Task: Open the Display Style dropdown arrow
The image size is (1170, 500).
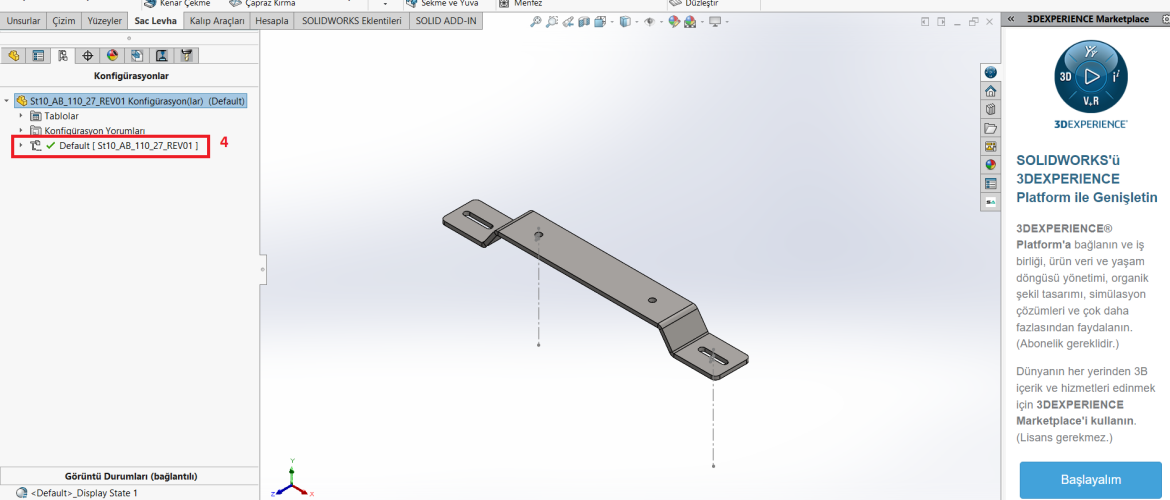Action: coord(637,21)
